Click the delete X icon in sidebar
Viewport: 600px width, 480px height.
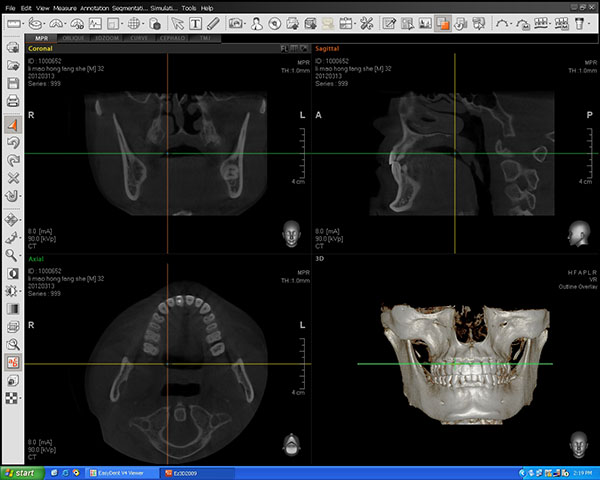click(13, 178)
